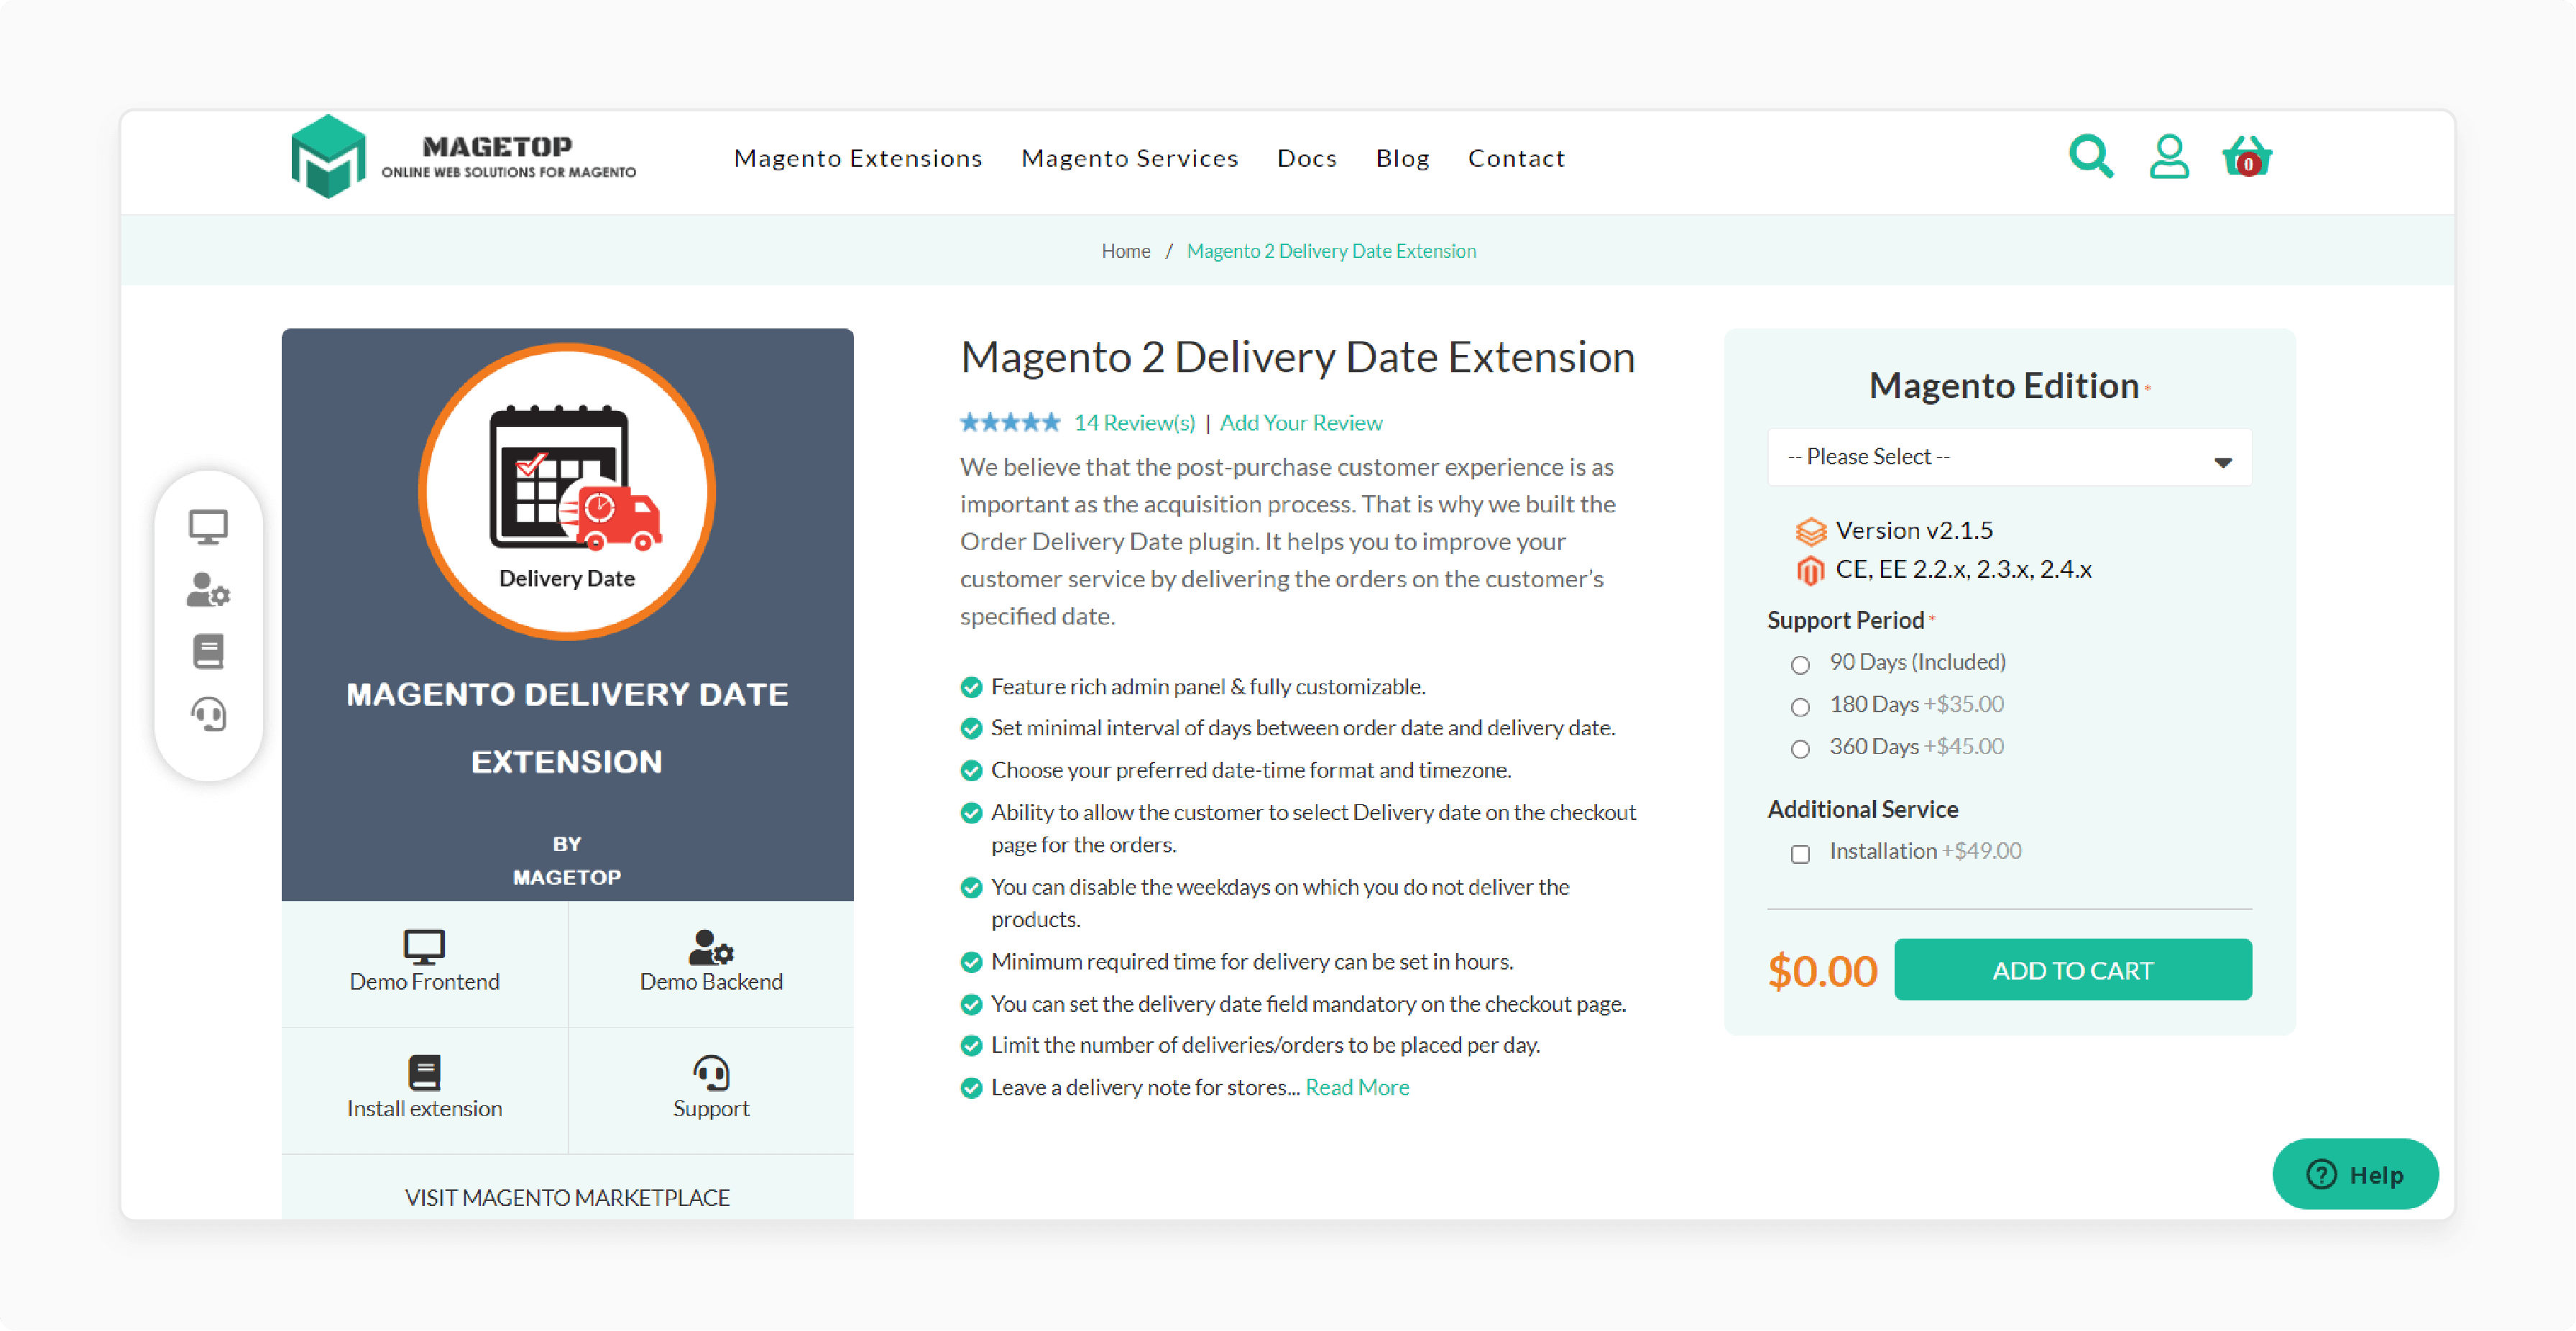Screen dimensions: 2576x1331
Task: Open the Contact menu item
Action: pos(1516,158)
